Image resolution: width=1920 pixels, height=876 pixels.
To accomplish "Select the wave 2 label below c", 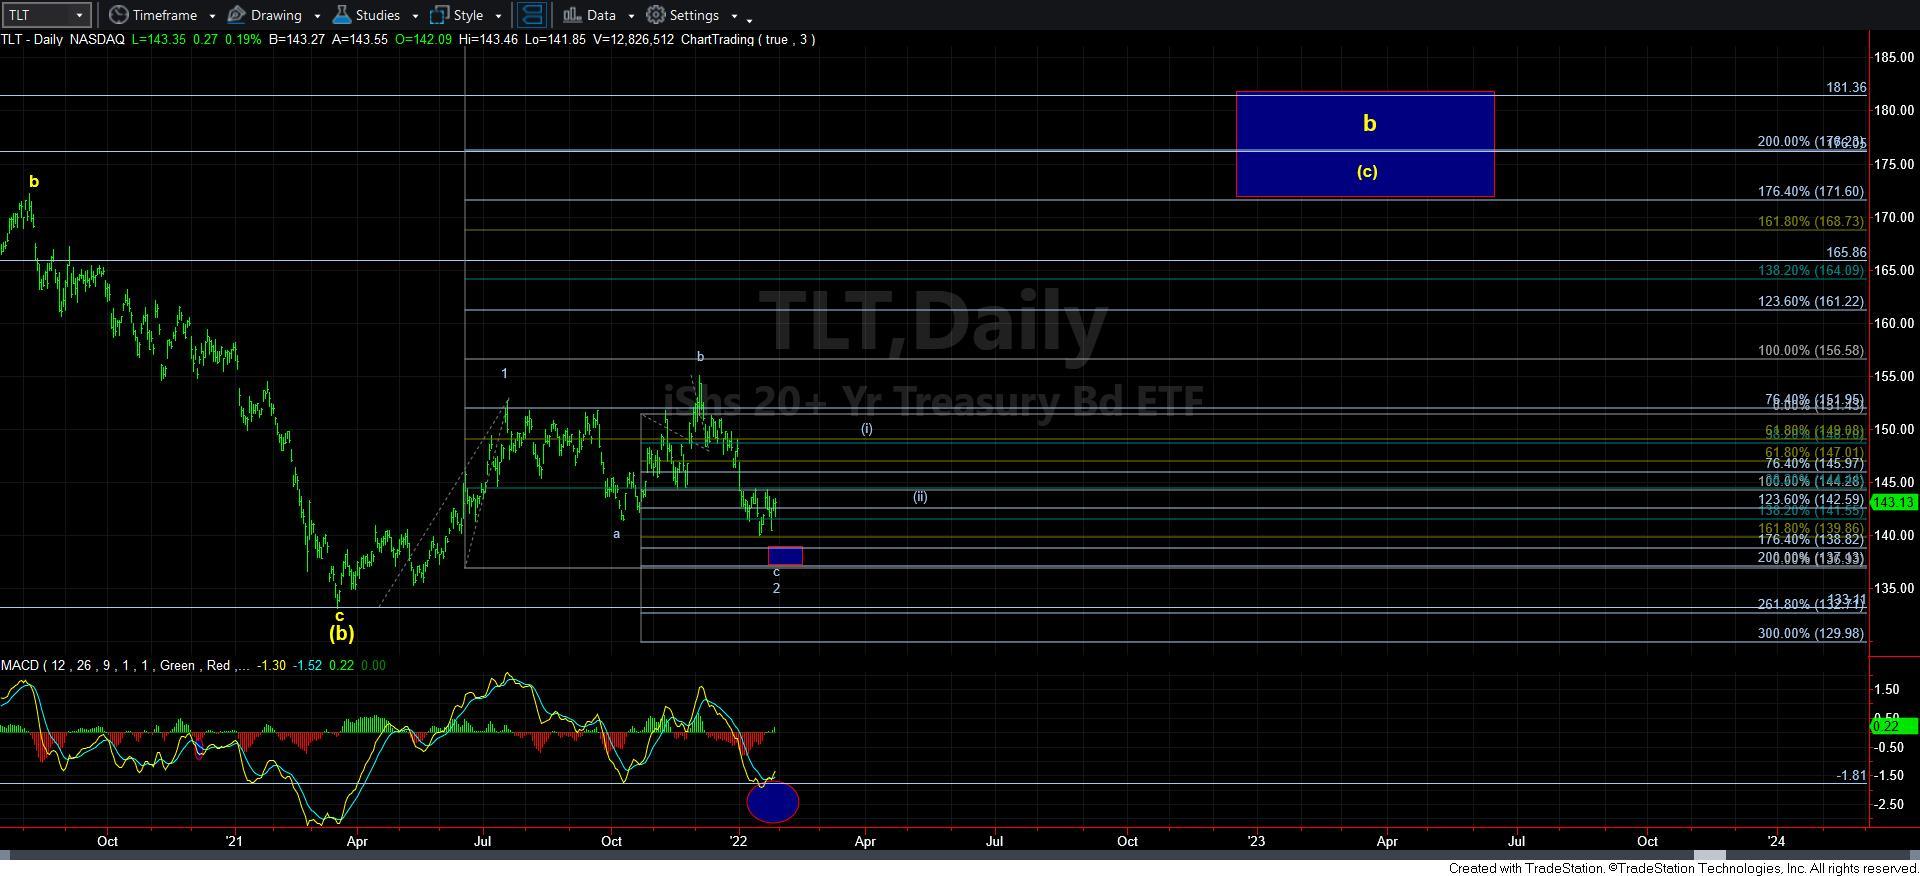I will click(776, 588).
